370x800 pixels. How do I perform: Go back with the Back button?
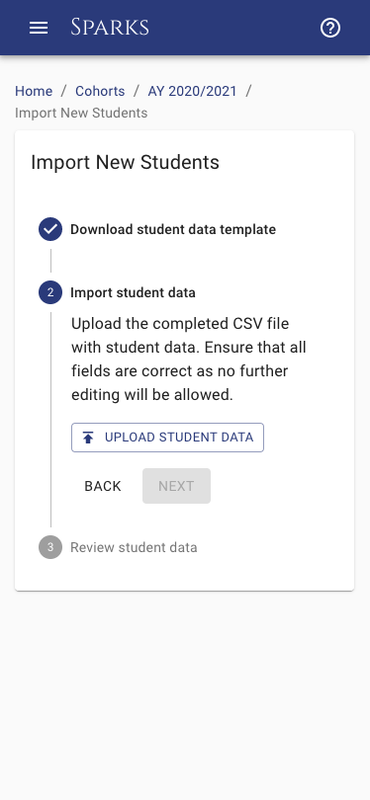pos(103,486)
